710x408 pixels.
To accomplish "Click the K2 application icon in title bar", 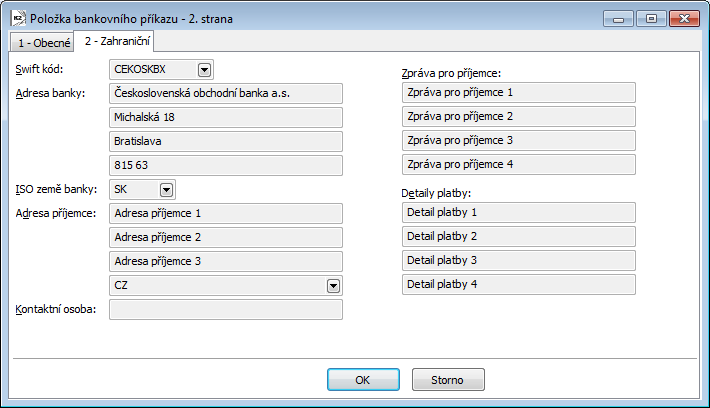I will coord(18,18).
